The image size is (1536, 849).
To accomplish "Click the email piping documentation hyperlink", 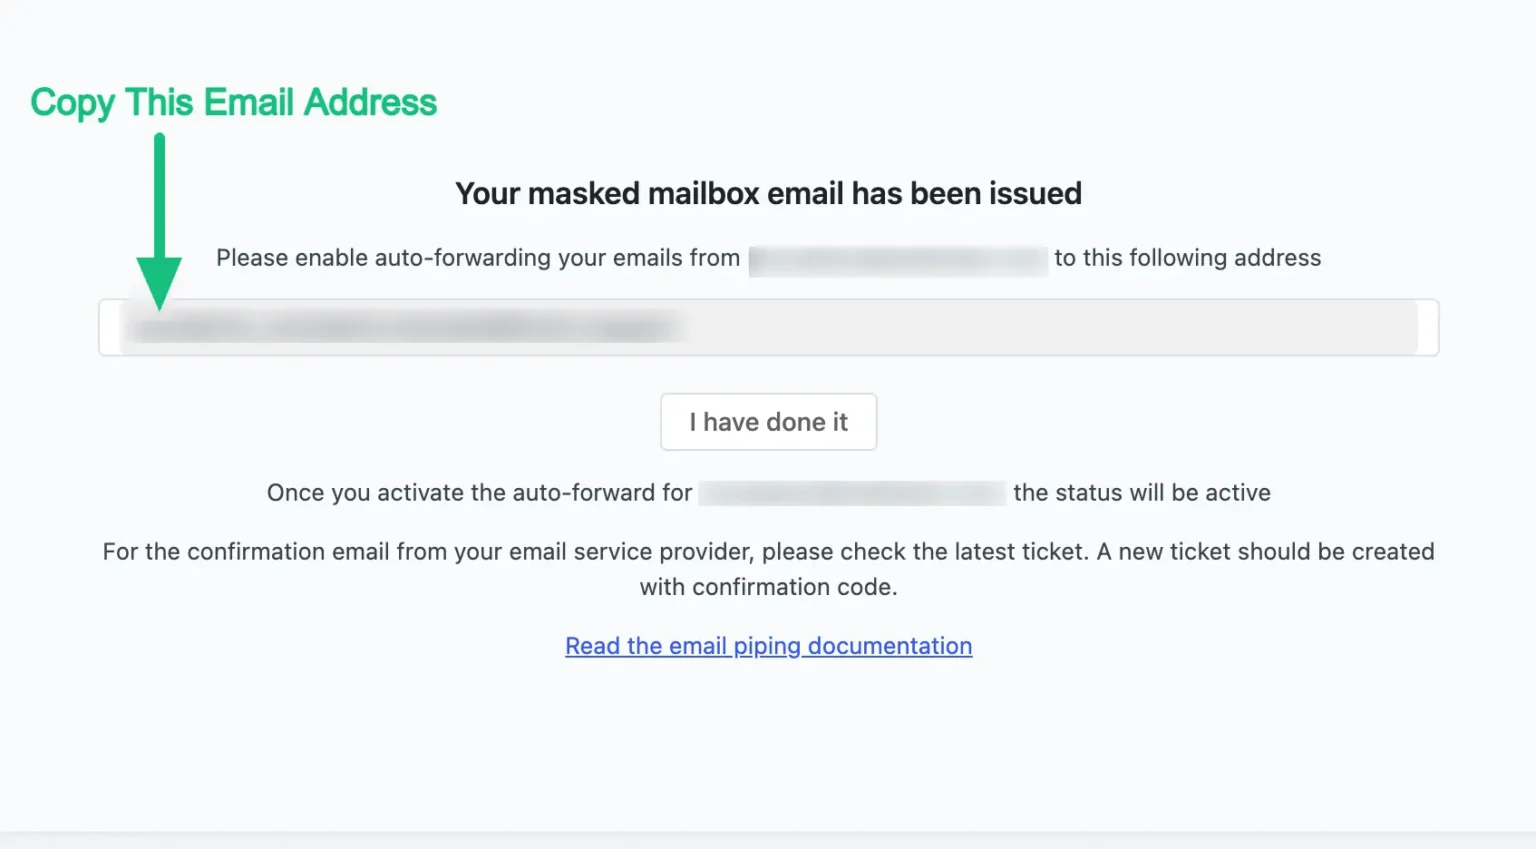I will (x=768, y=645).
